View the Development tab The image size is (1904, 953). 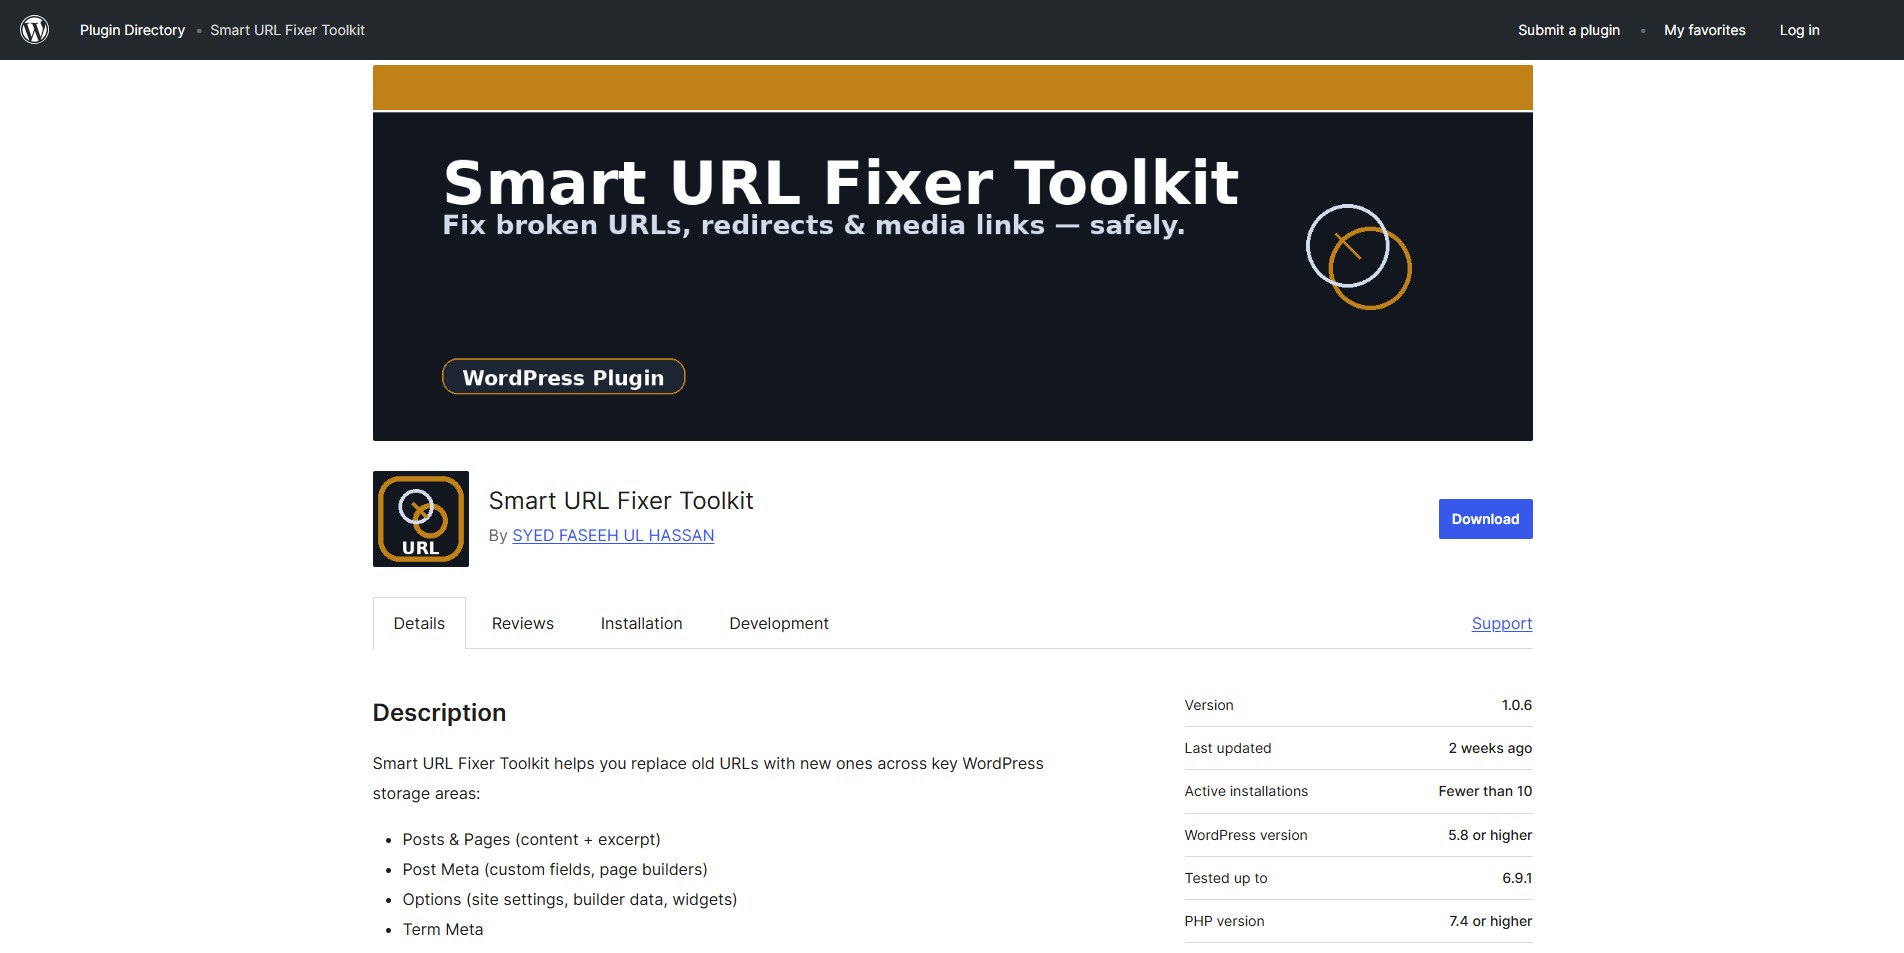click(778, 623)
